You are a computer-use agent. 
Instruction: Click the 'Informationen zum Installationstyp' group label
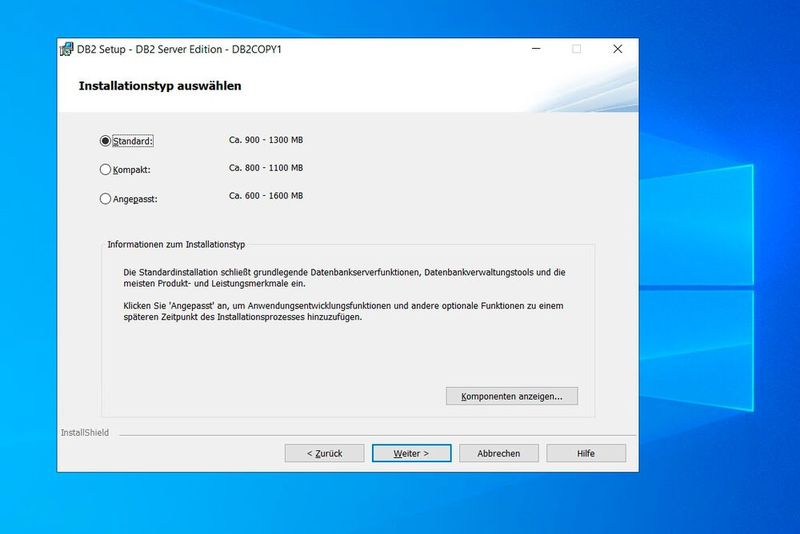(176, 244)
